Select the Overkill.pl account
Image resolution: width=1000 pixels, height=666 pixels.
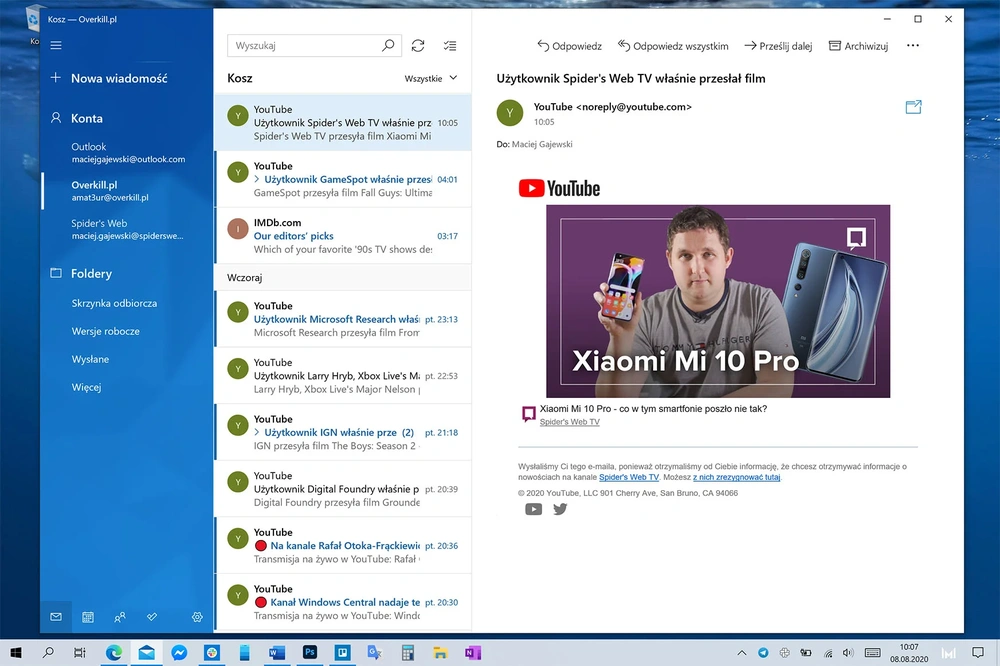(x=128, y=191)
